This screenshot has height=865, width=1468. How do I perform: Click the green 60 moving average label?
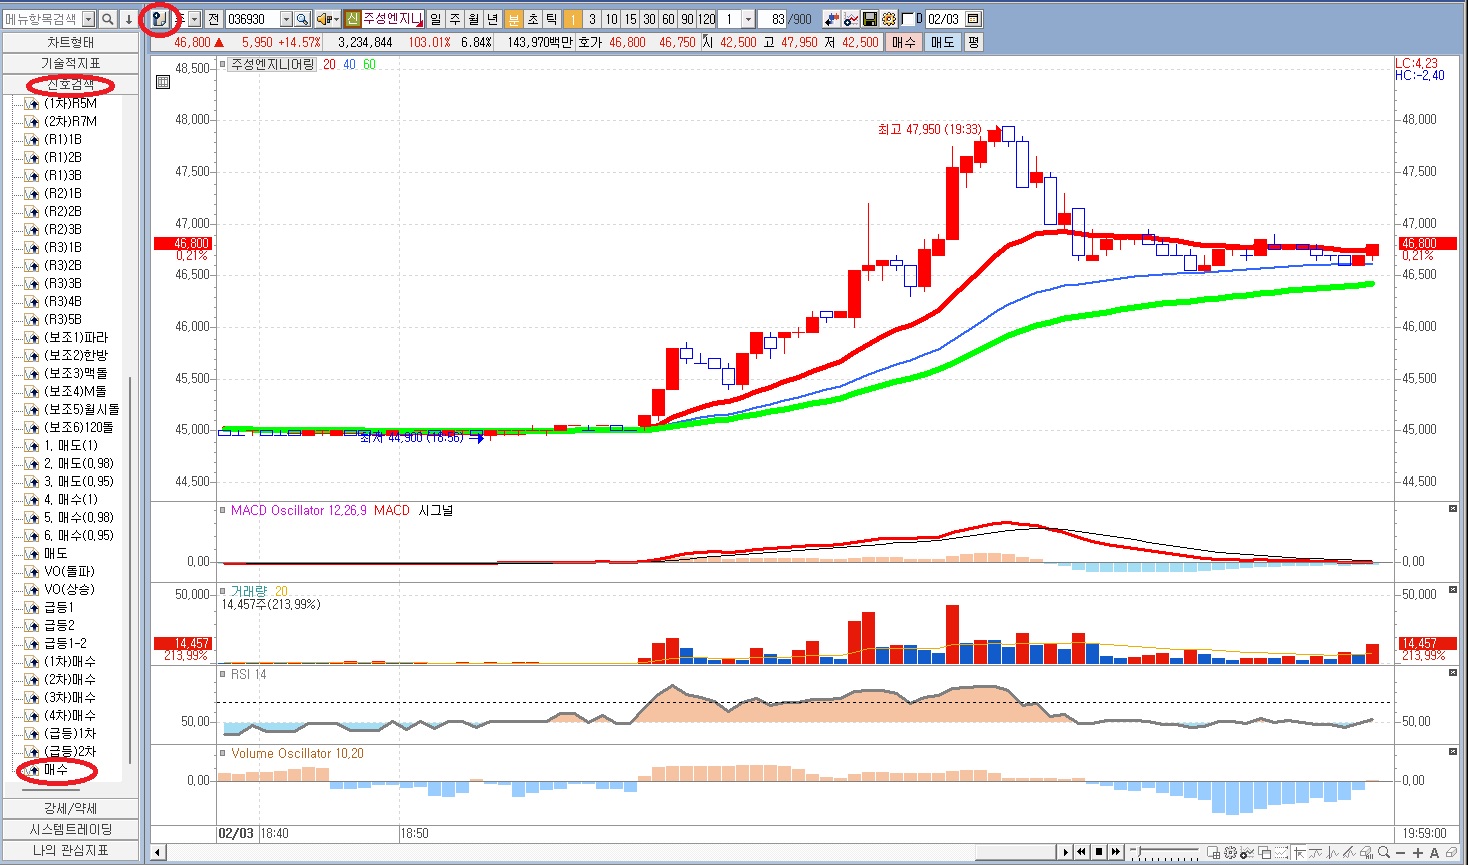[x=369, y=64]
